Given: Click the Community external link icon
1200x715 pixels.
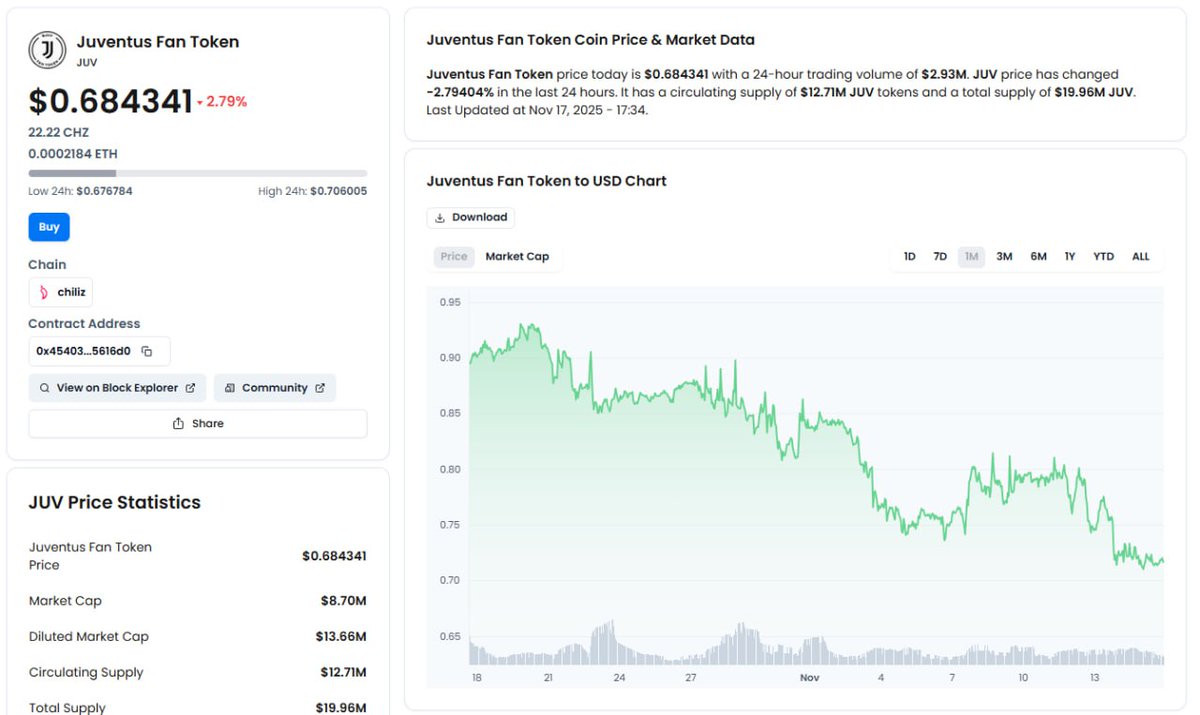Looking at the screenshot, I should tap(320, 388).
